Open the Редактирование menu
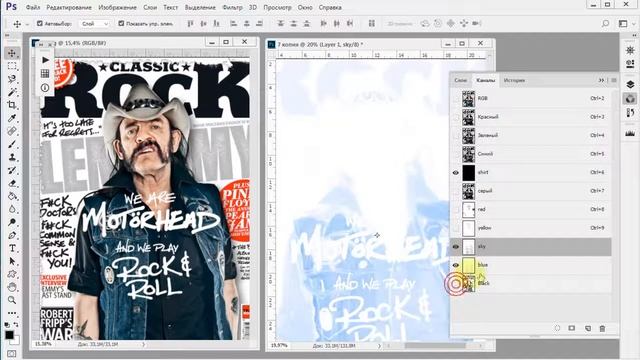 coord(68,7)
